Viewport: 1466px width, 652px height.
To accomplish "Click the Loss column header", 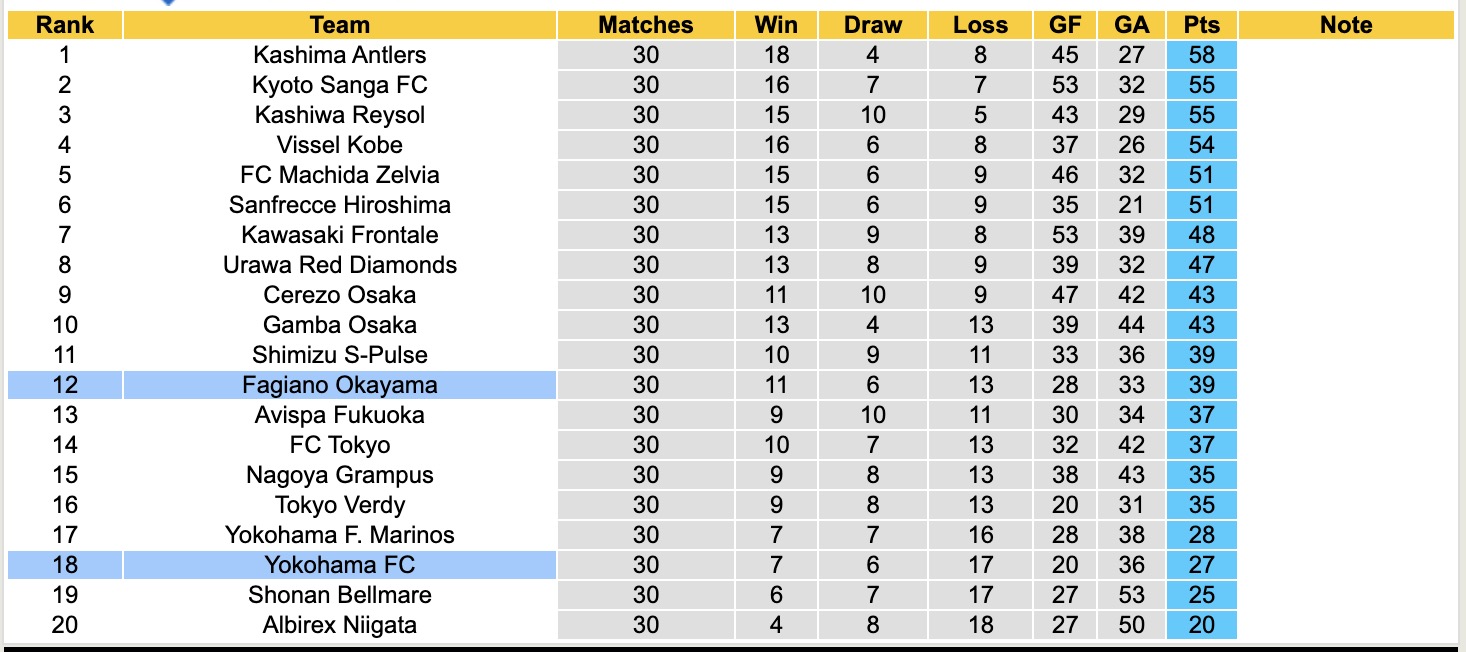I will (x=980, y=25).
